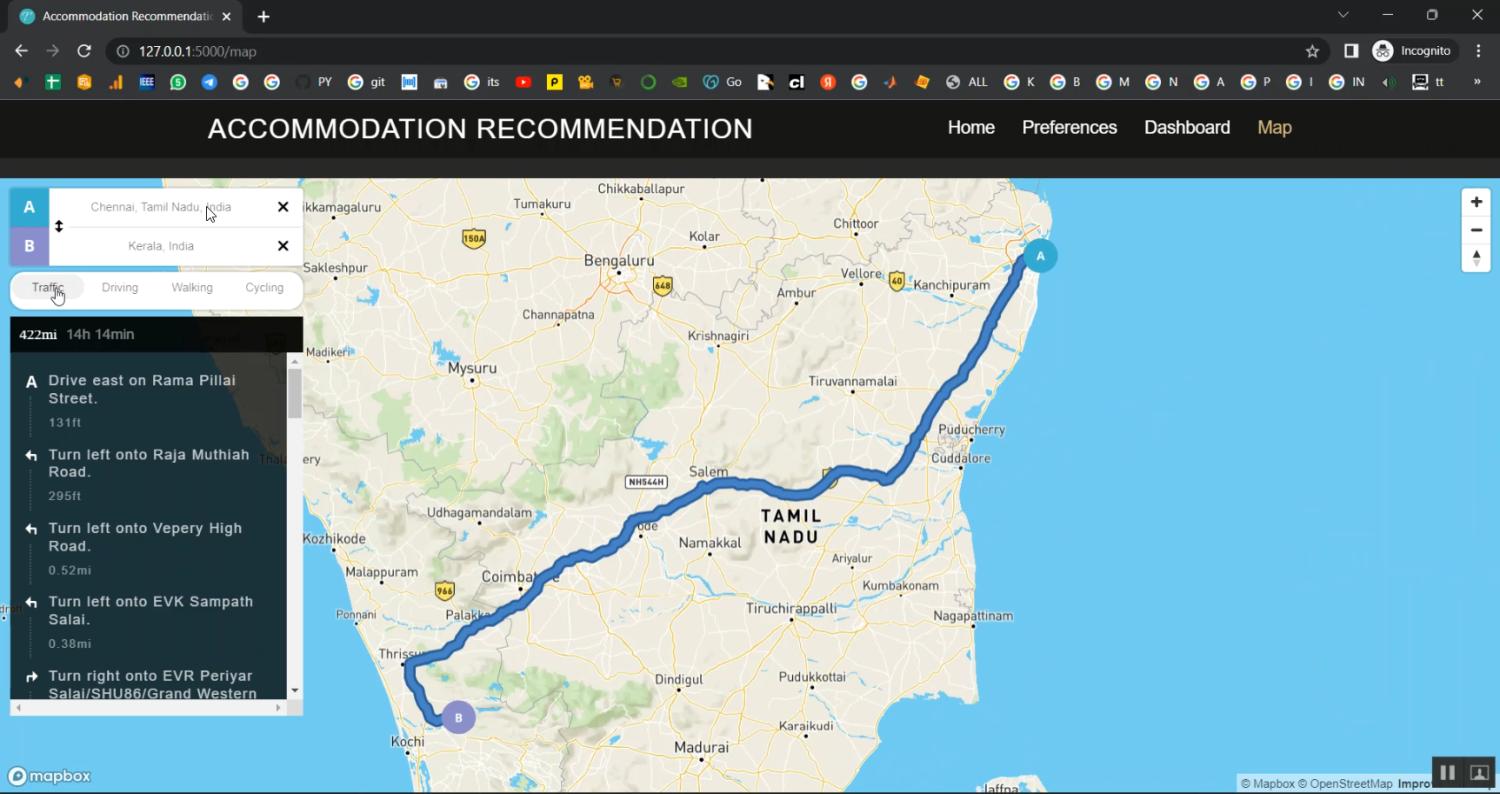
Task: Choose Cycling routing profile
Action: (264, 288)
